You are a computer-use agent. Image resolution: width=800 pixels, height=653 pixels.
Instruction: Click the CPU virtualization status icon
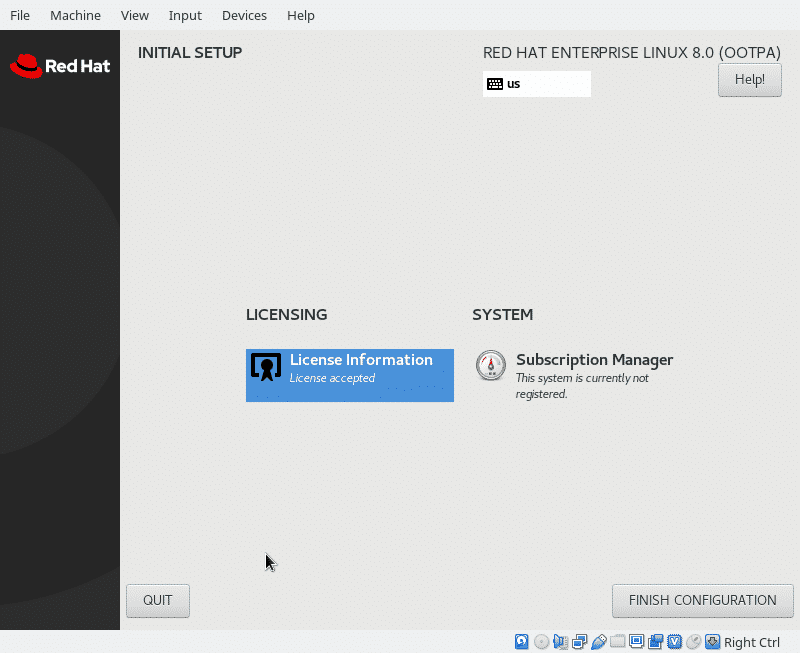674,641
